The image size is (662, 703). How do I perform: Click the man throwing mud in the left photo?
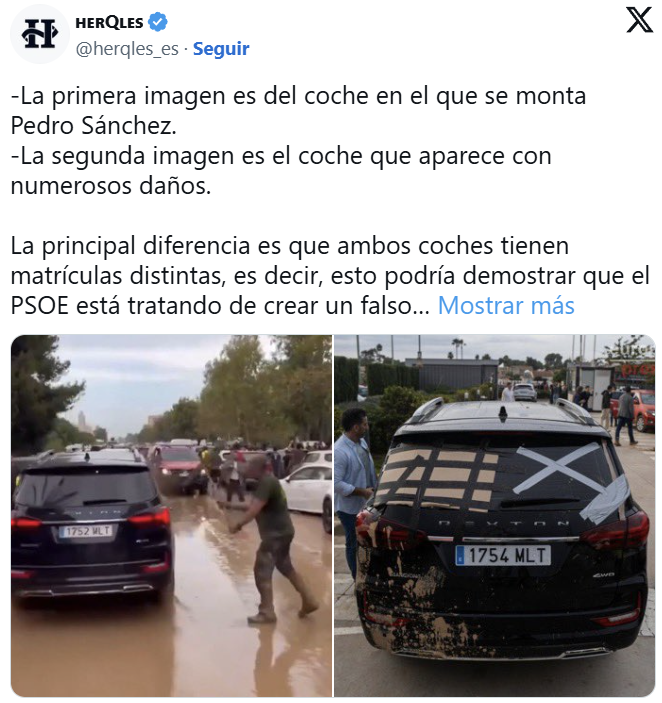point(269,538)
